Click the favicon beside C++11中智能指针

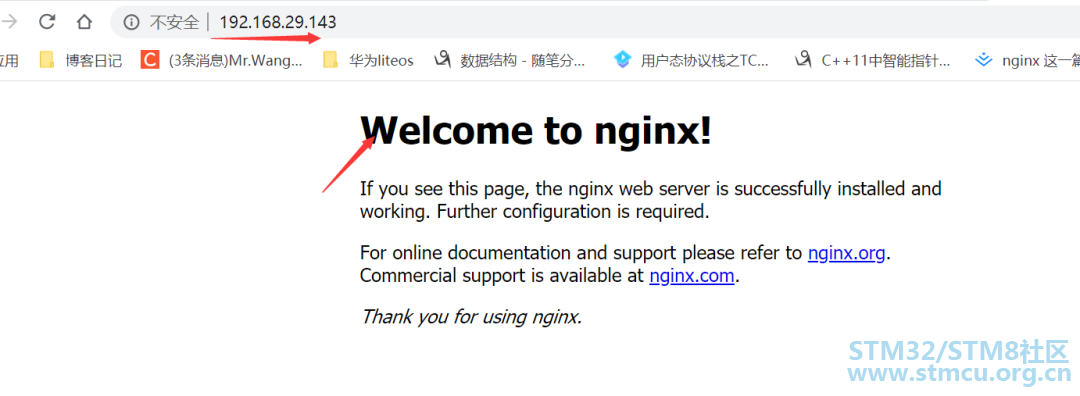[803, 61]
